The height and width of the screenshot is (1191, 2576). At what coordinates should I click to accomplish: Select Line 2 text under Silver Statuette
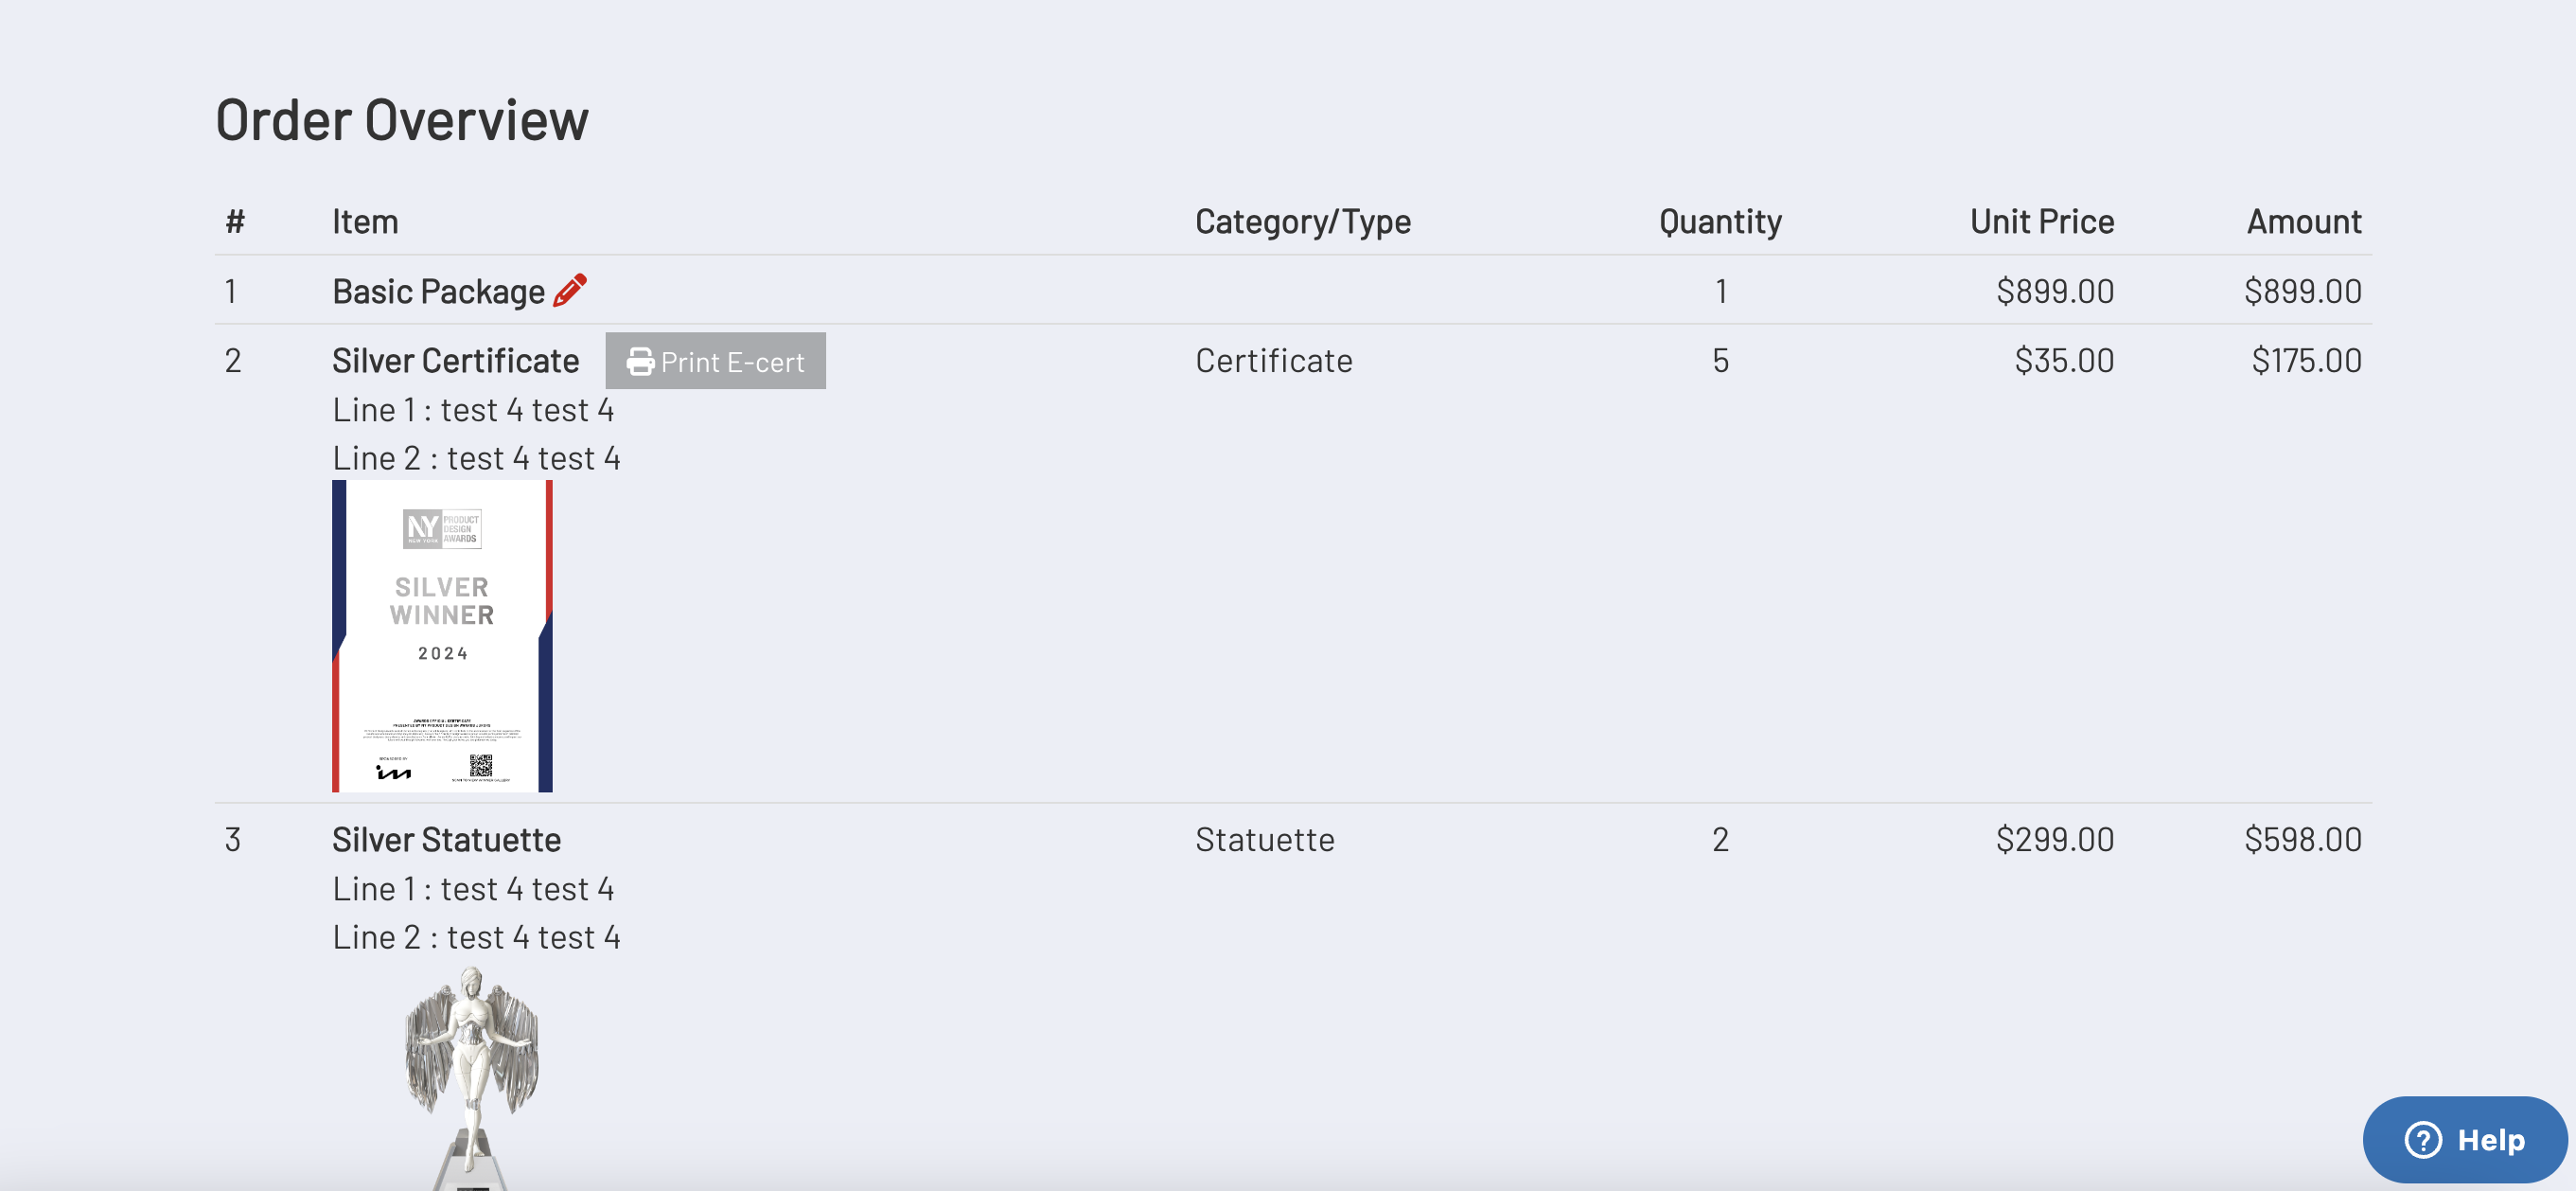click(x=476, y=937)
